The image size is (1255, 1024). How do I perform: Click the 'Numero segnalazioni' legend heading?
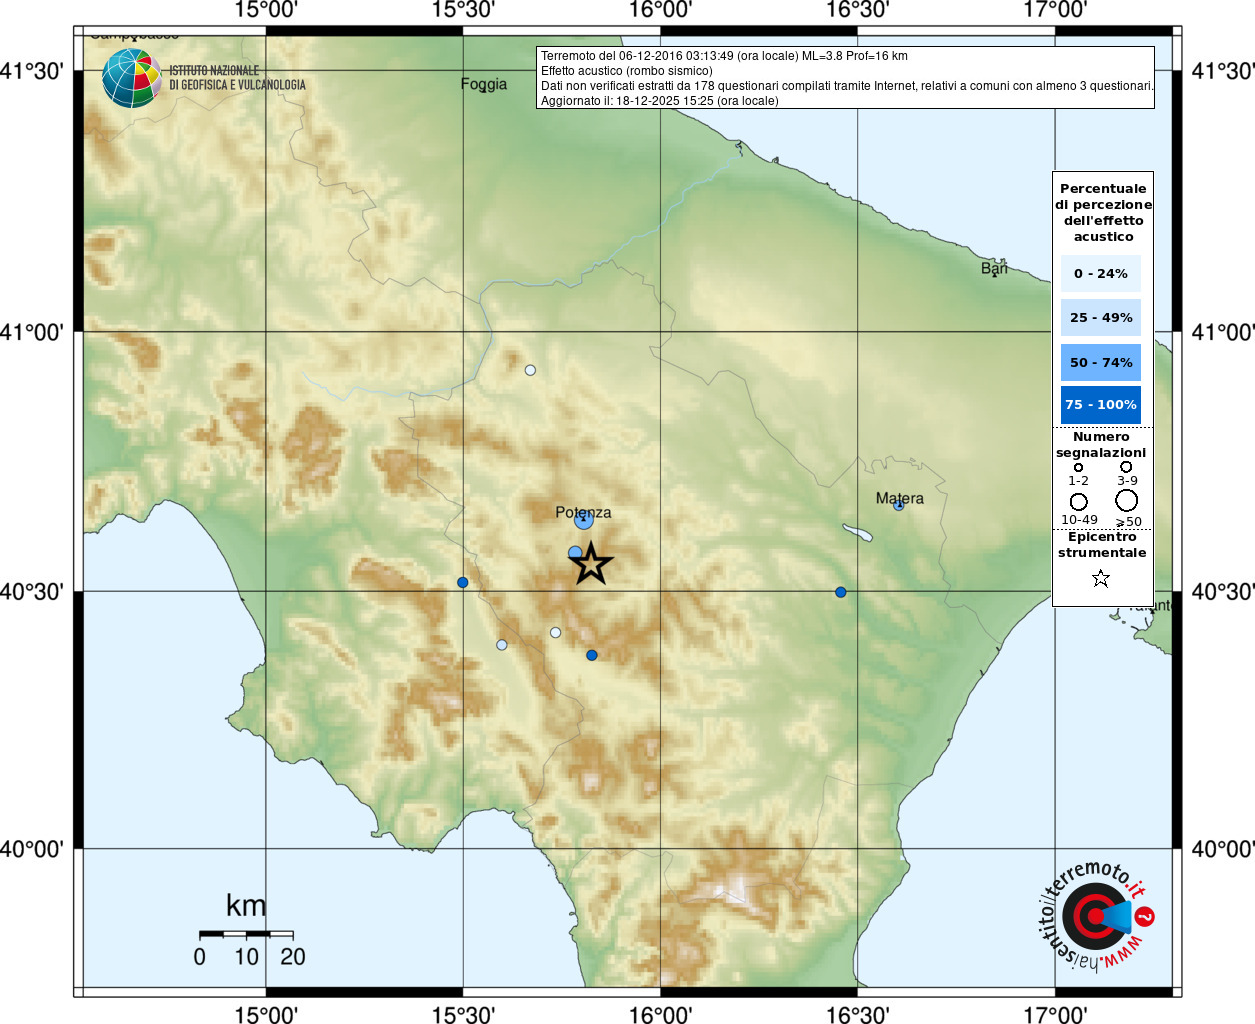tap(1101, 445)
